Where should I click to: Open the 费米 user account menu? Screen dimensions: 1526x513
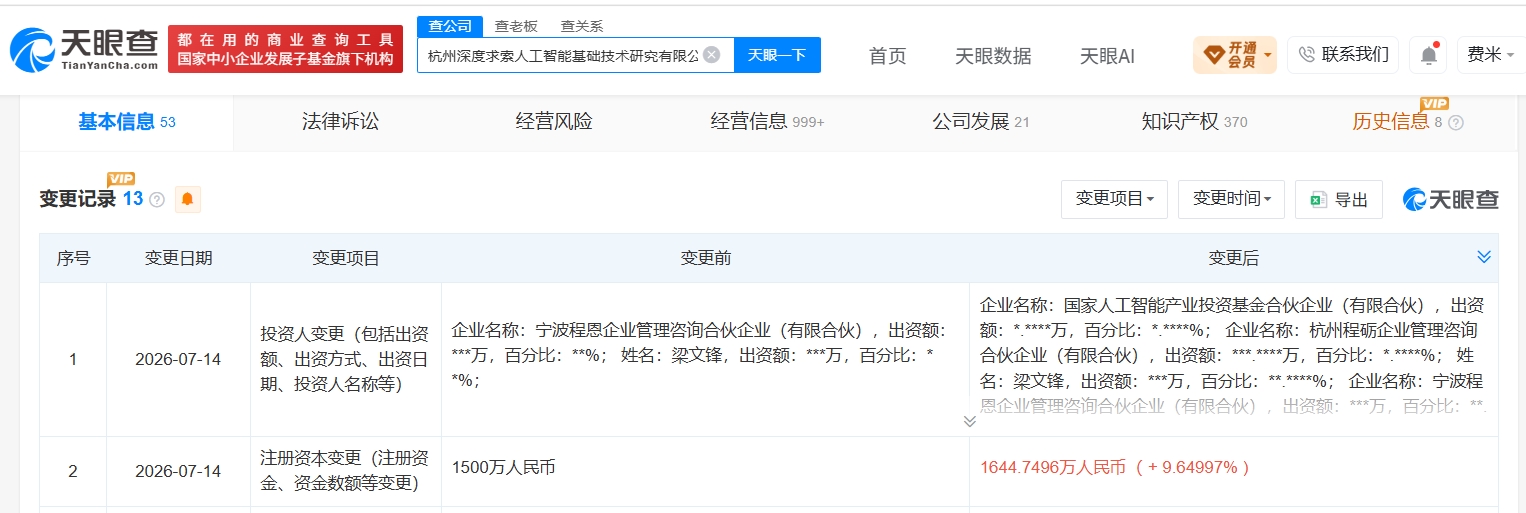[x=1491, y=55]
